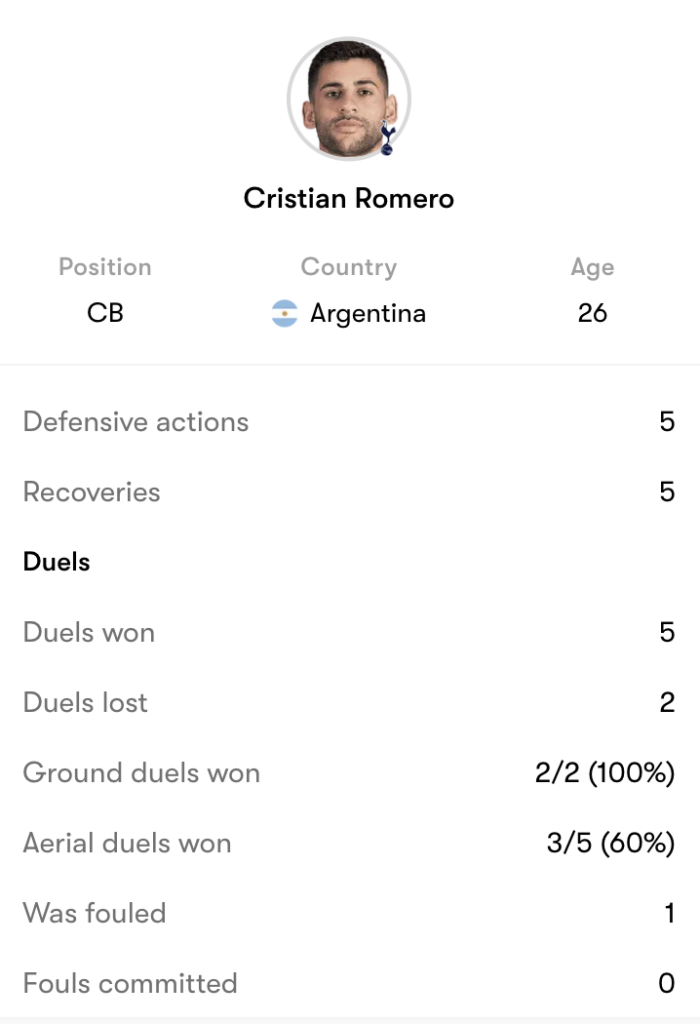Click the Argentina flag icon
This screenshot has height=1024, width=700.
285,313
